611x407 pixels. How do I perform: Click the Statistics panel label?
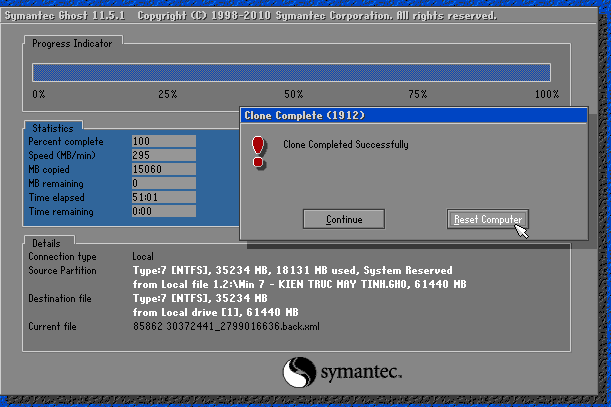pos(53,128)
